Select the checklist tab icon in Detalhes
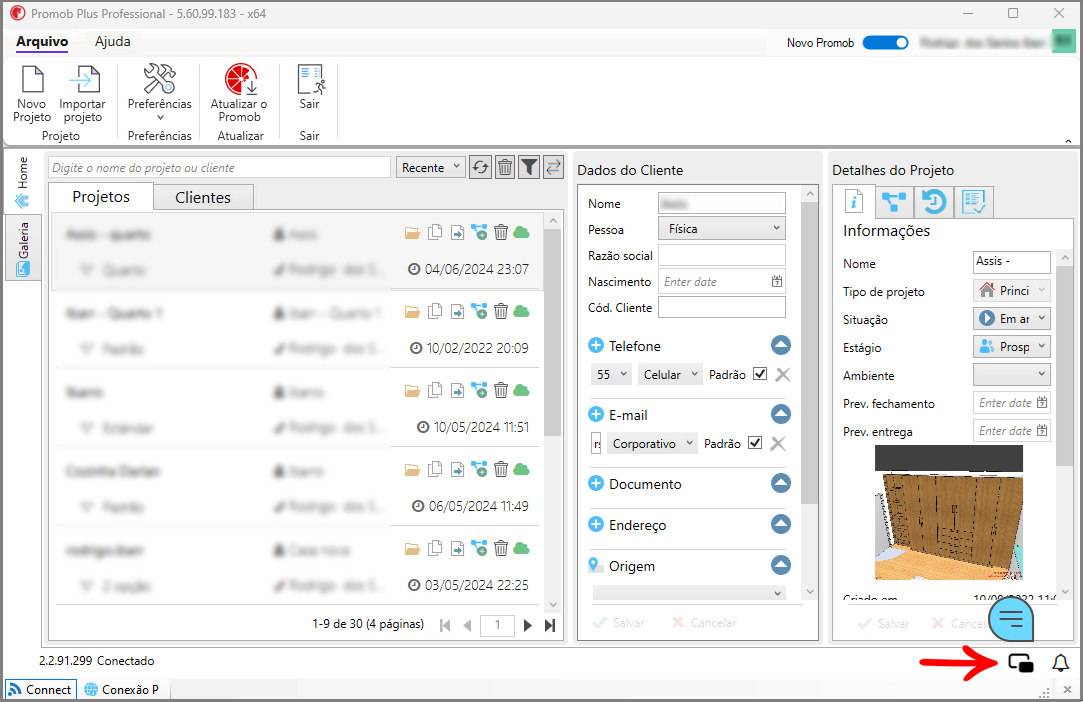The width and height of the screenshot is (1083, 702). [974, 202]
